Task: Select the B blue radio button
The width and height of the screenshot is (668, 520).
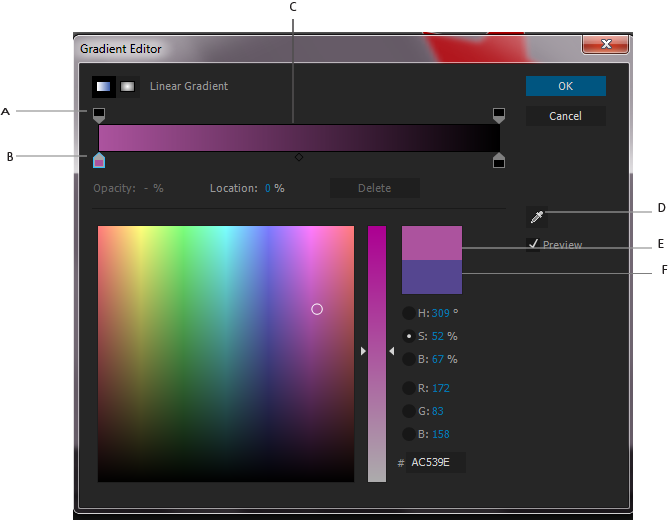Action: pos(409,434)
